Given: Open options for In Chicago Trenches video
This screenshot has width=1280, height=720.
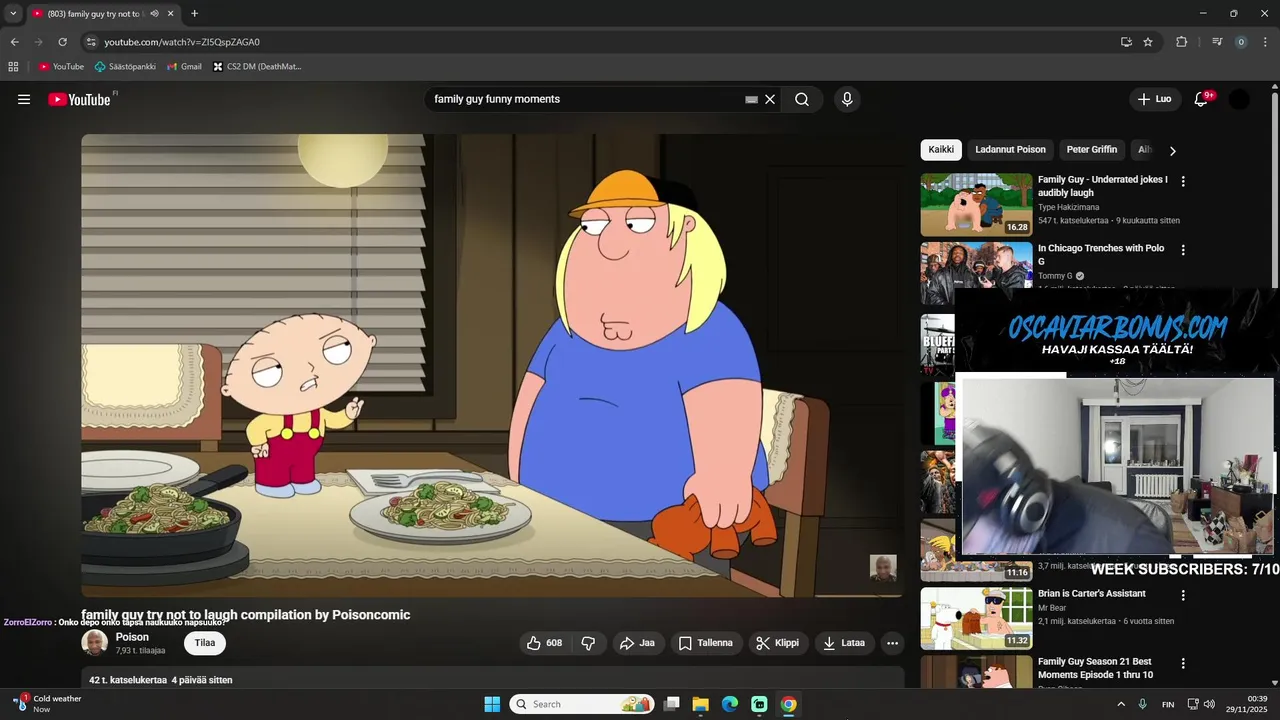Looking at the screenshot, I should point(1183,250).
